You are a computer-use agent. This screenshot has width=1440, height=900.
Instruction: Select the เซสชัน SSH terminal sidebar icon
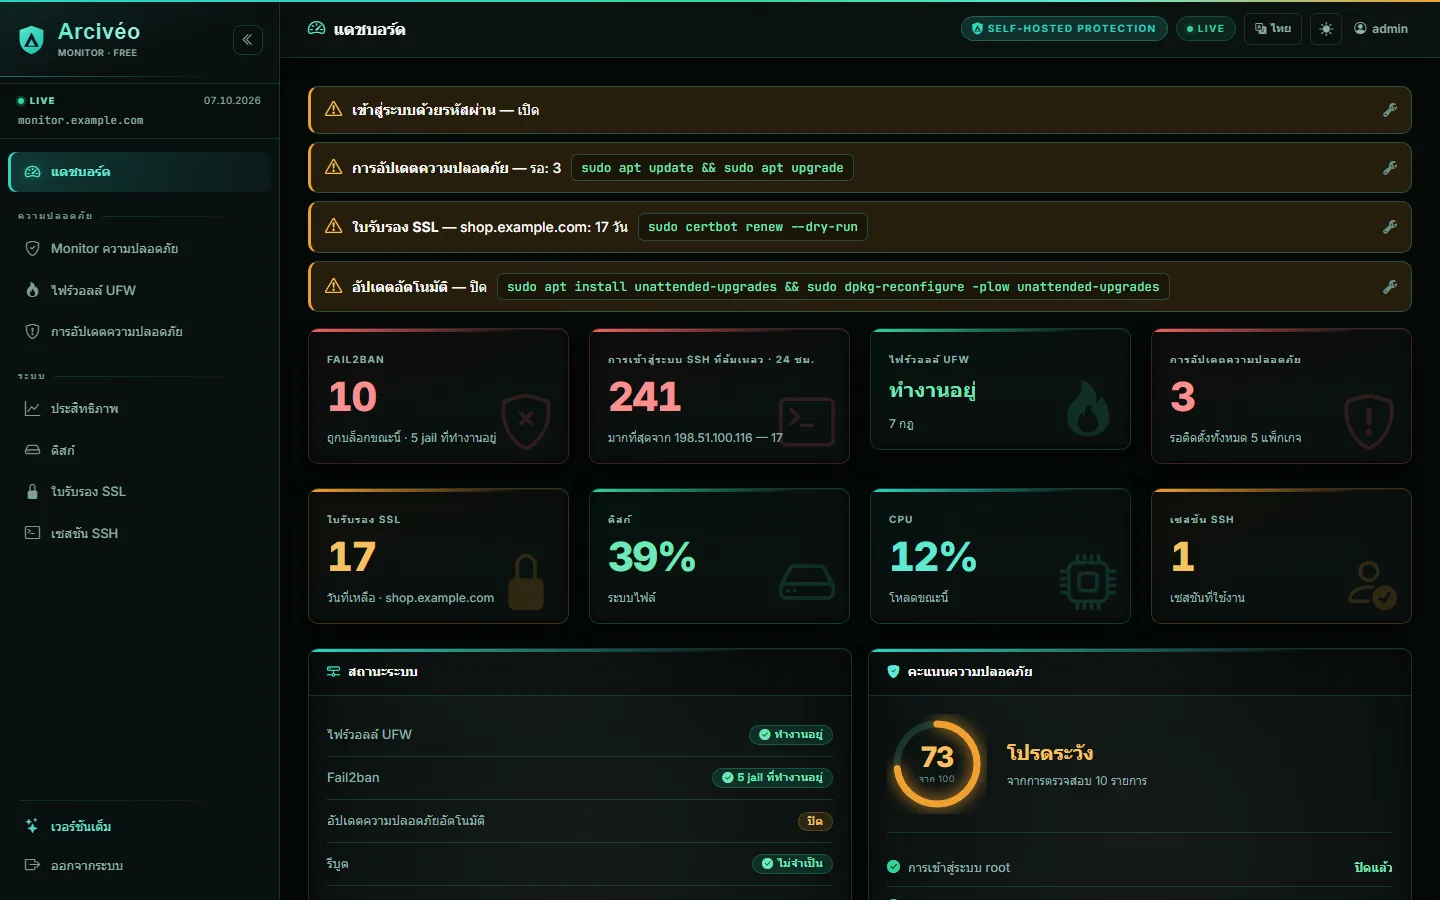pos(32,533)
